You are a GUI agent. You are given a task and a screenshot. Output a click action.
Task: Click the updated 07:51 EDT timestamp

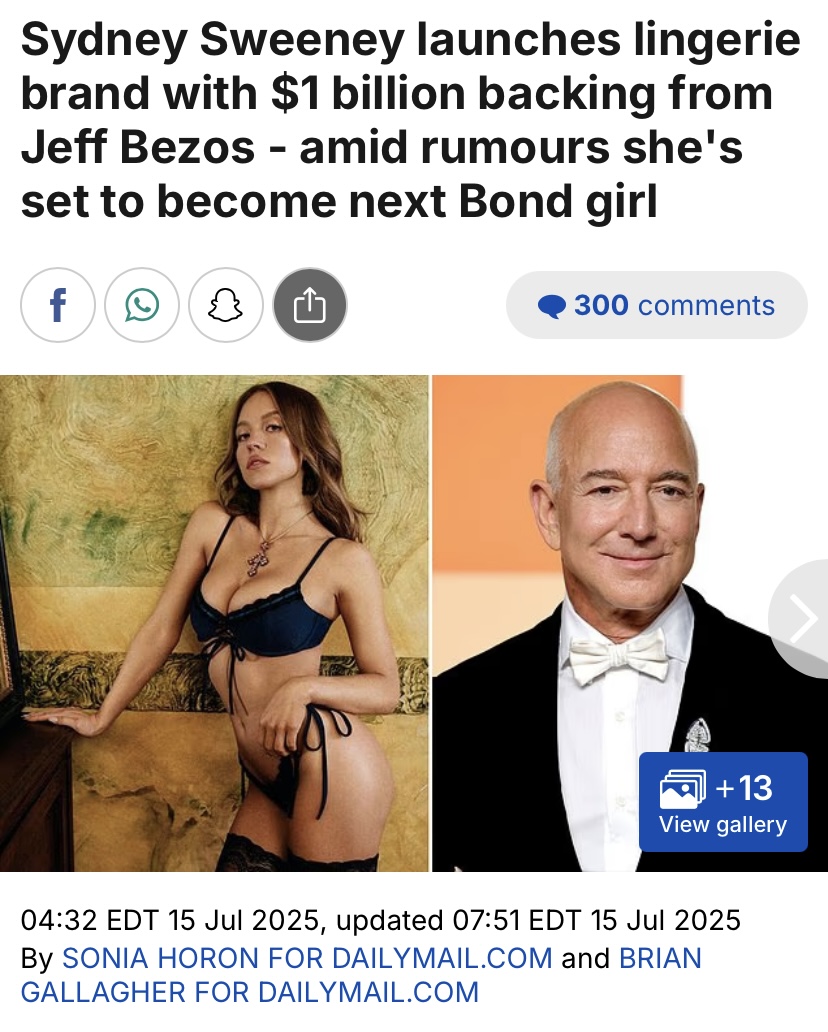pos(538,920)
